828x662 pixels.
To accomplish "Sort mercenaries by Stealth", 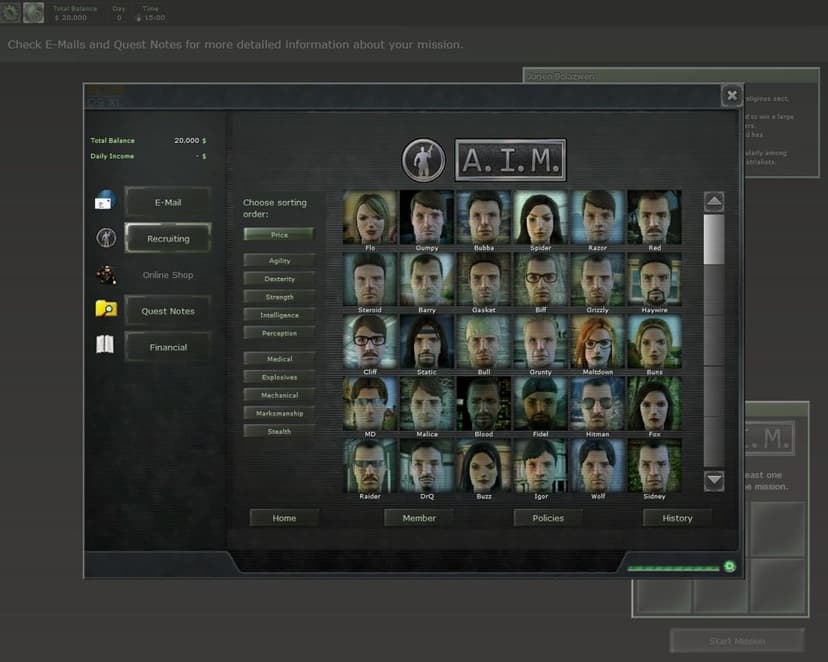I will [279, 431].
